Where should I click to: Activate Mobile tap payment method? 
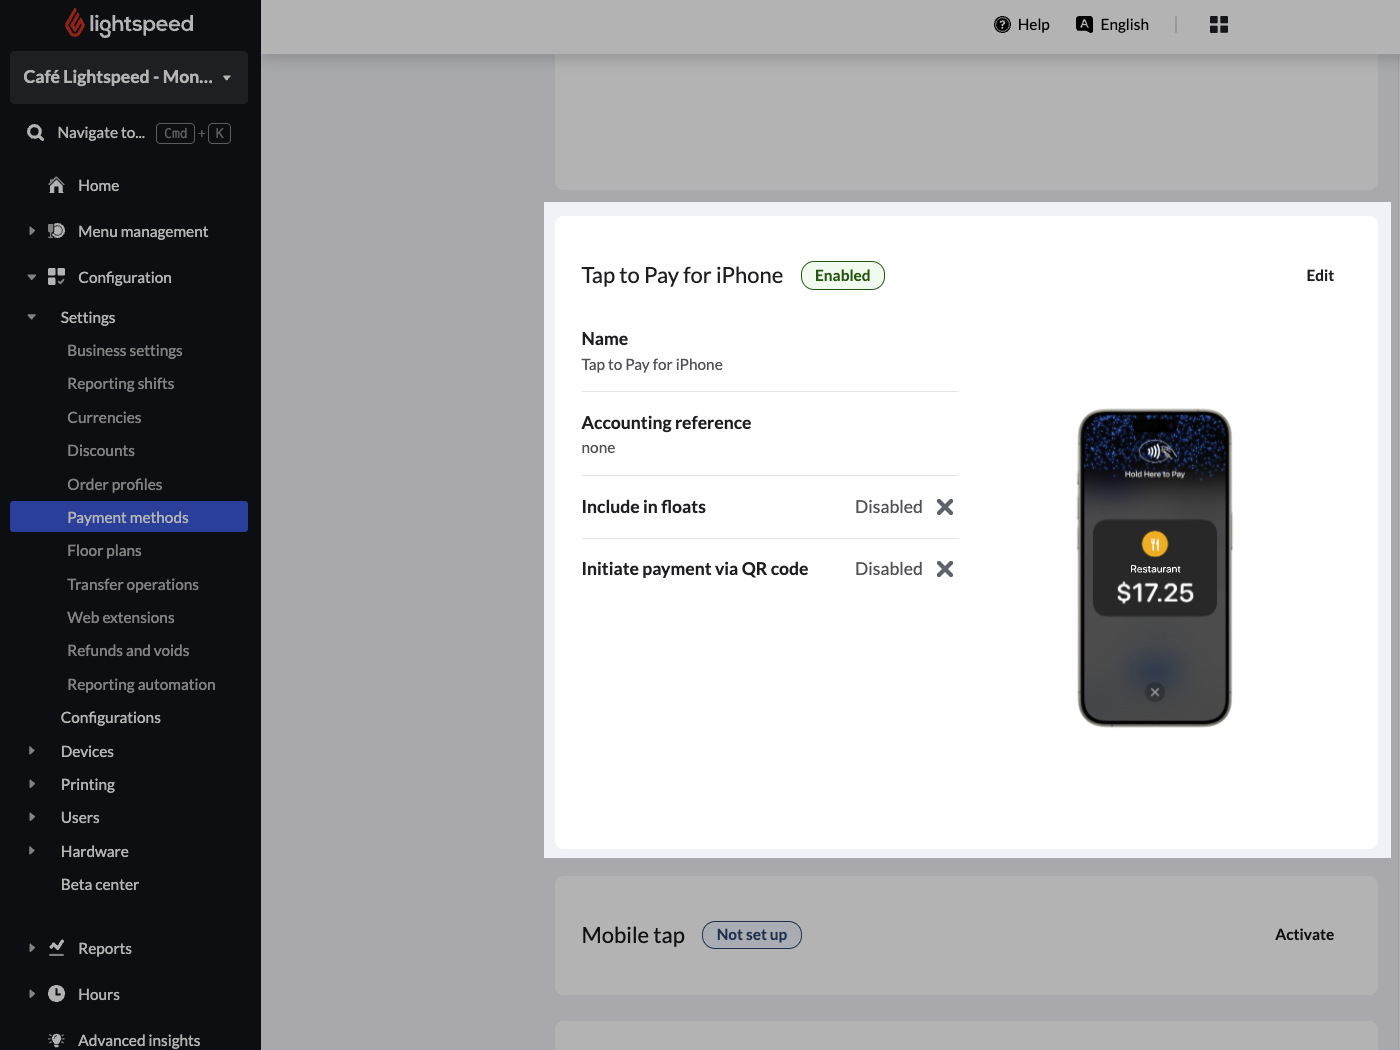point(1304,935)
